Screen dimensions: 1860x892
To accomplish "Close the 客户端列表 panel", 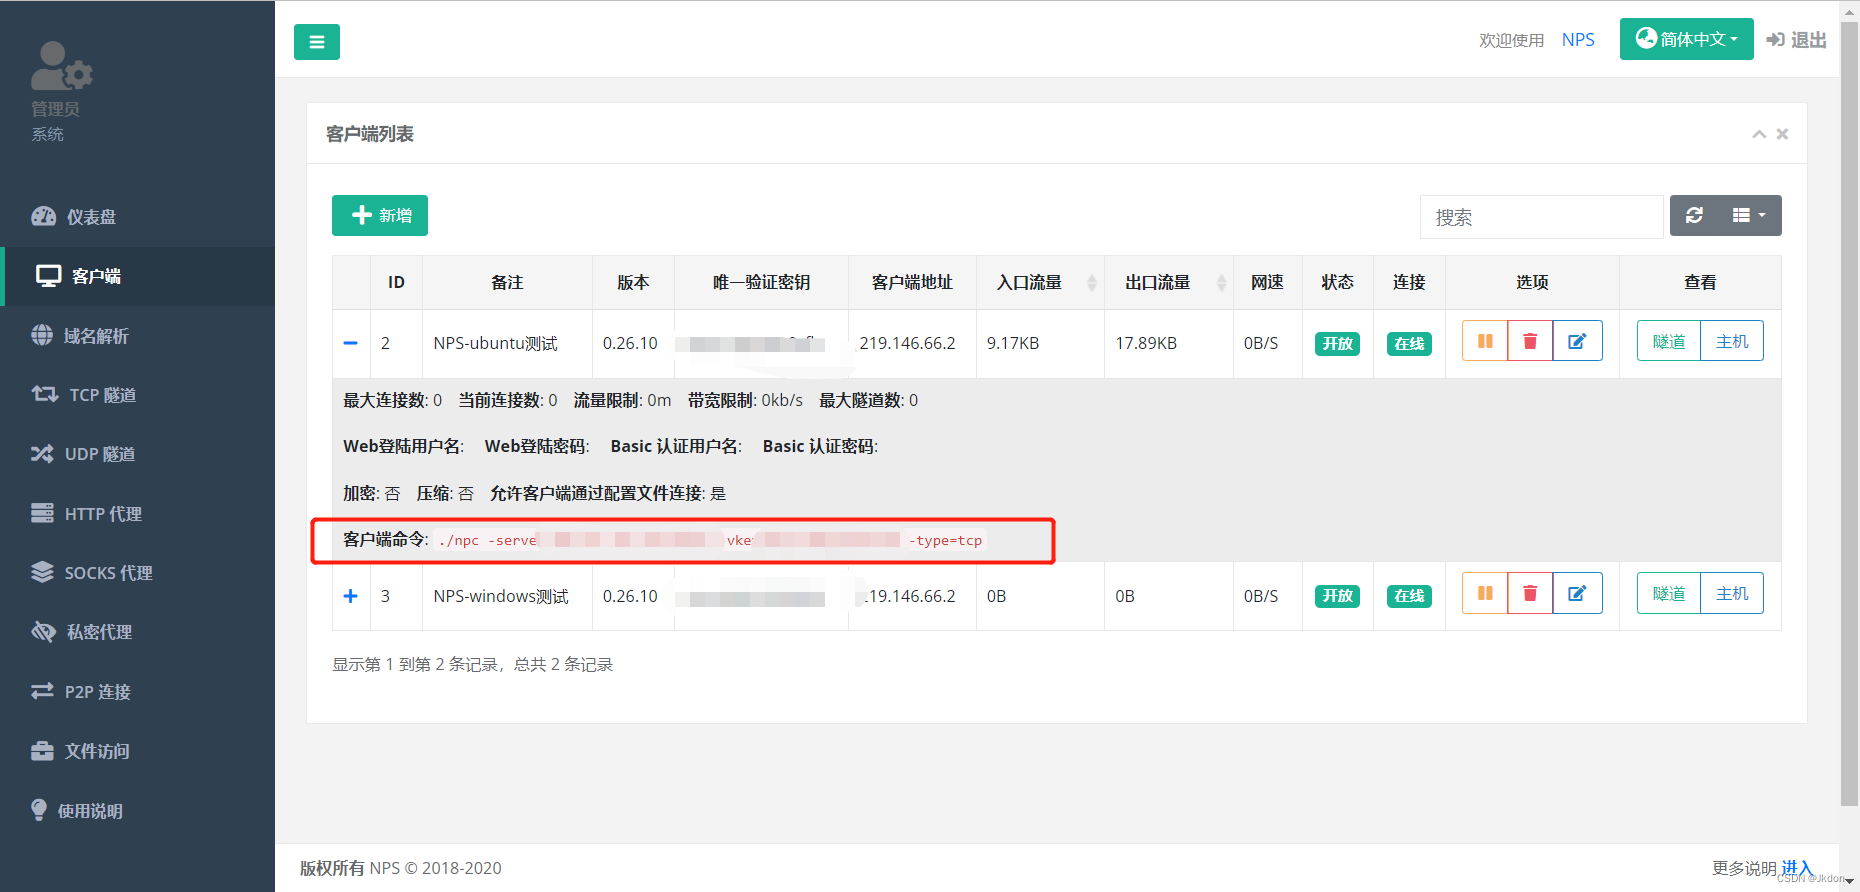I will (x=1782, y=134).
